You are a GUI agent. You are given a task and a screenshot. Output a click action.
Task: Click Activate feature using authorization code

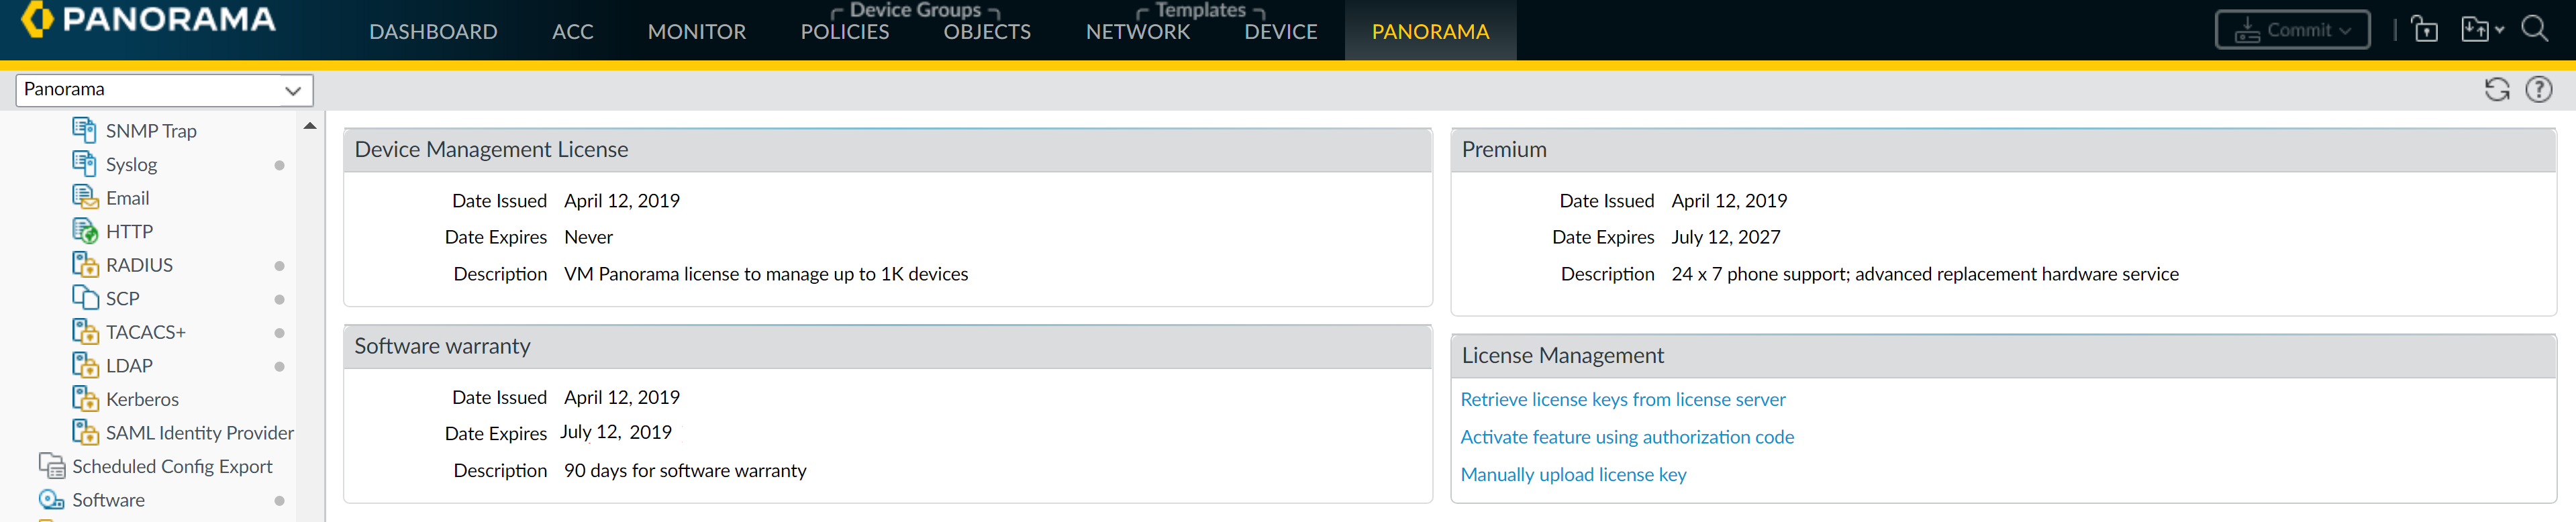point(1626,437)
